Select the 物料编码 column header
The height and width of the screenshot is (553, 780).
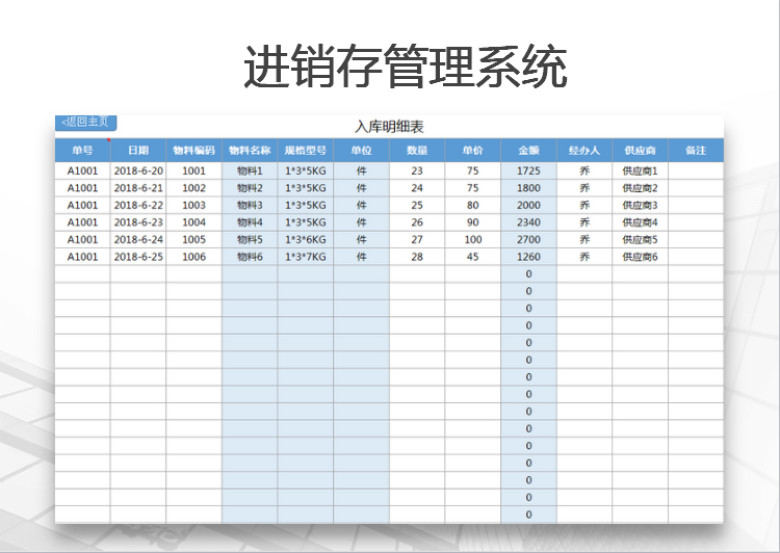(194, 150)
